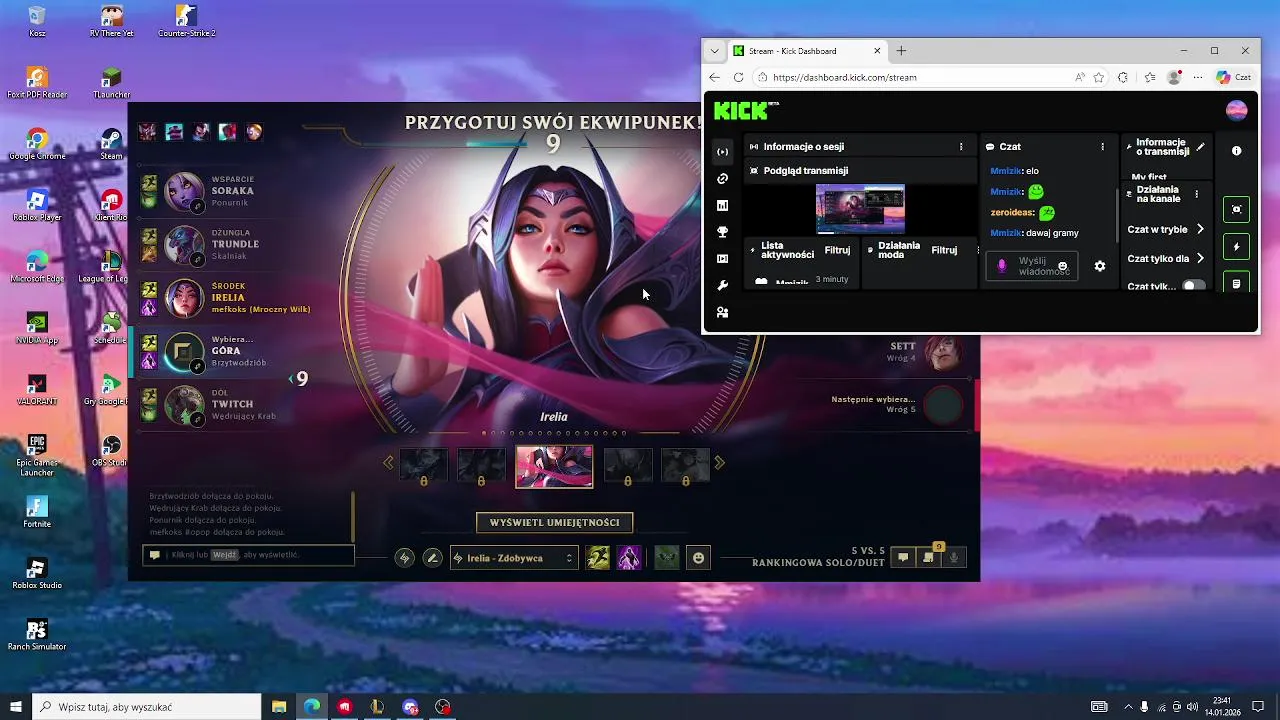Click Filtruj in Działania moda panel
The height and width of the screenshot is (720, 1280).
pos(944,250)
